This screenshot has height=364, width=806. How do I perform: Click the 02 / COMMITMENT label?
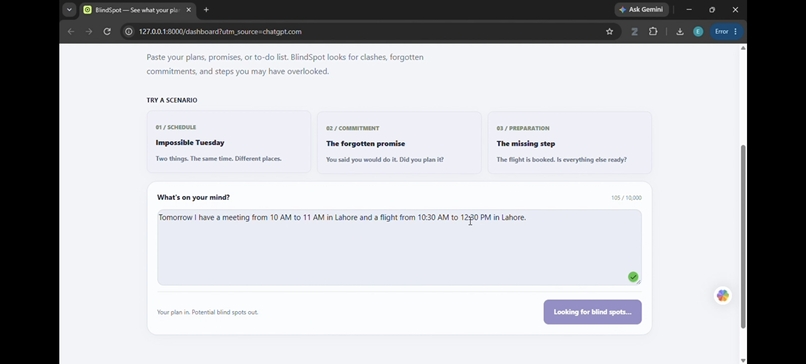pyautogui.click(x=353, y=129)
